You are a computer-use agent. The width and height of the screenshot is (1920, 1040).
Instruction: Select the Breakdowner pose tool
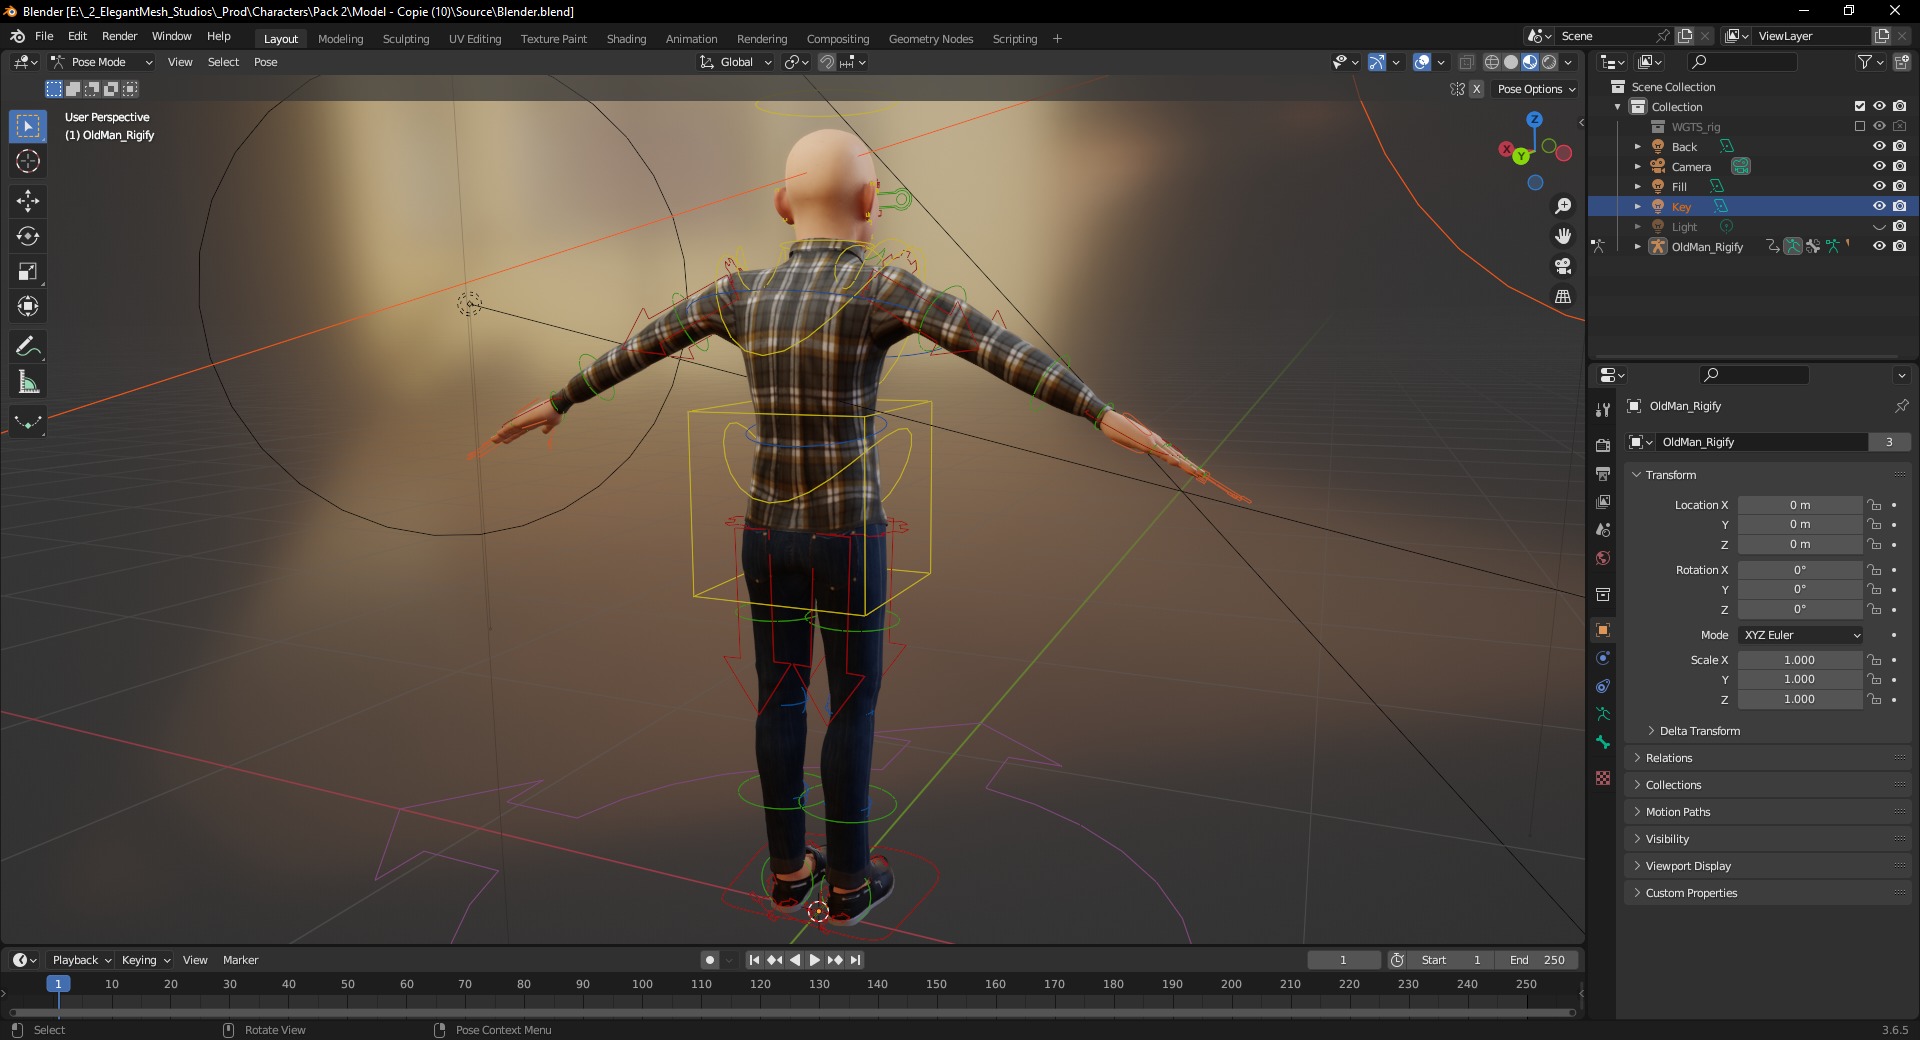(28, 422)
